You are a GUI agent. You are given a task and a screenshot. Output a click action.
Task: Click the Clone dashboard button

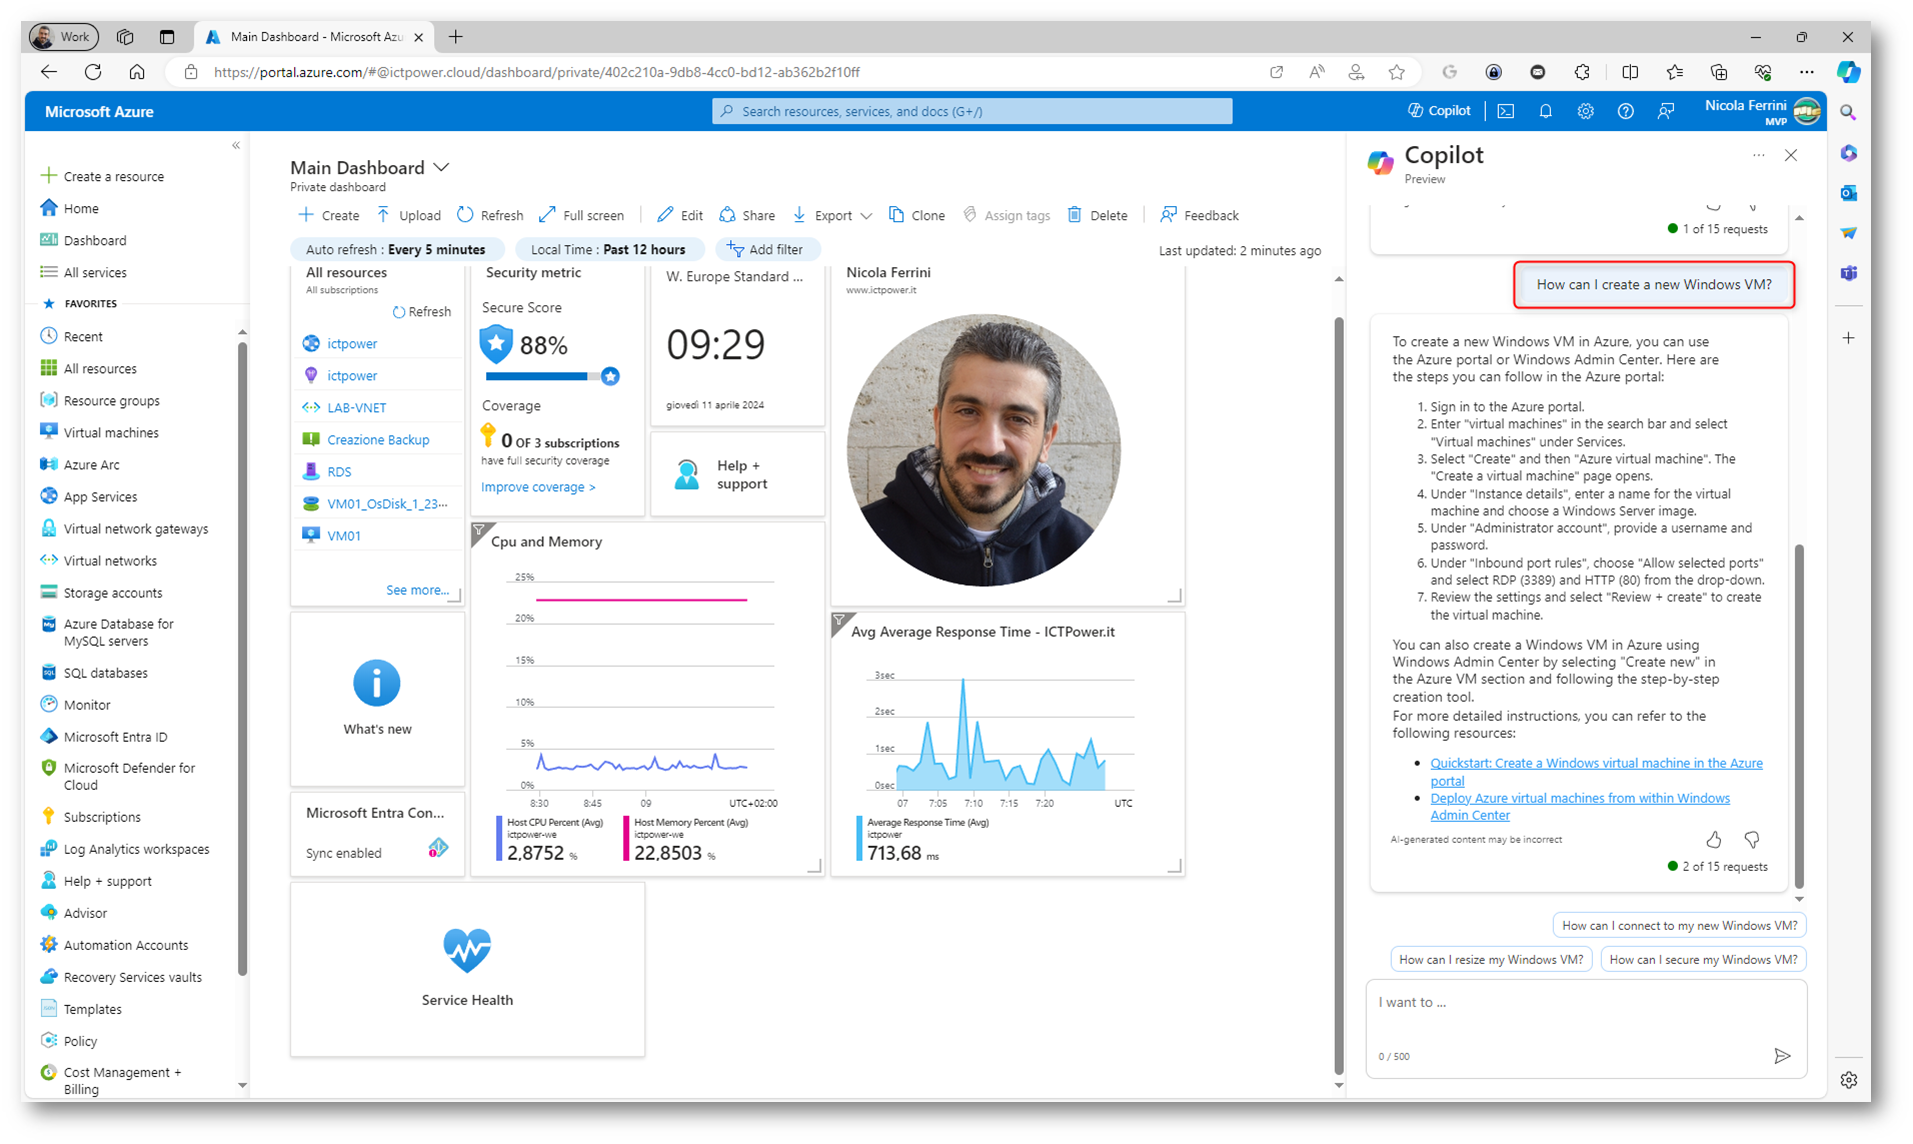917,216
